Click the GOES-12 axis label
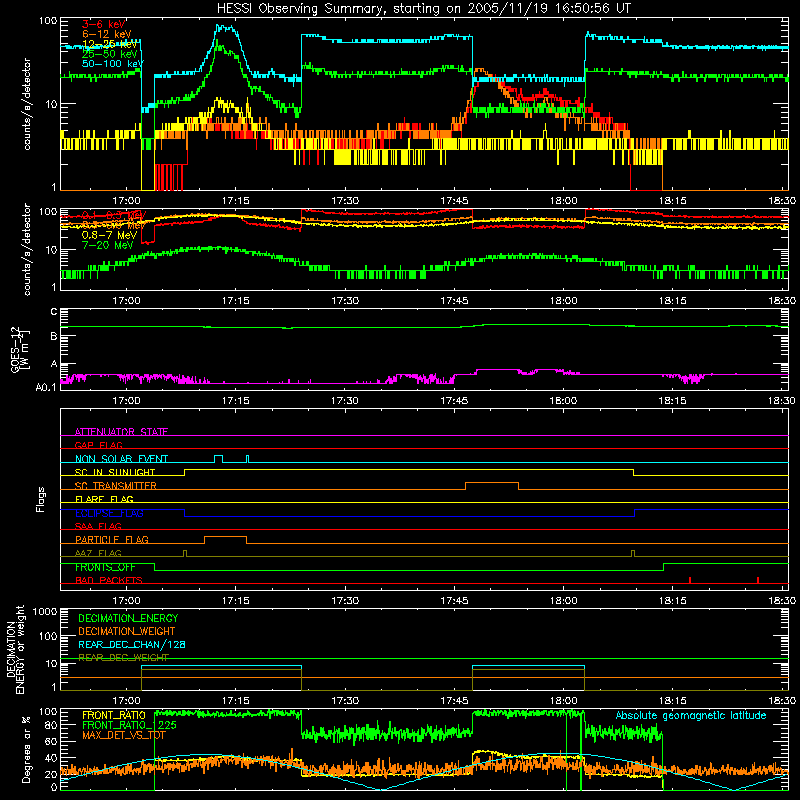 [19, 350]
